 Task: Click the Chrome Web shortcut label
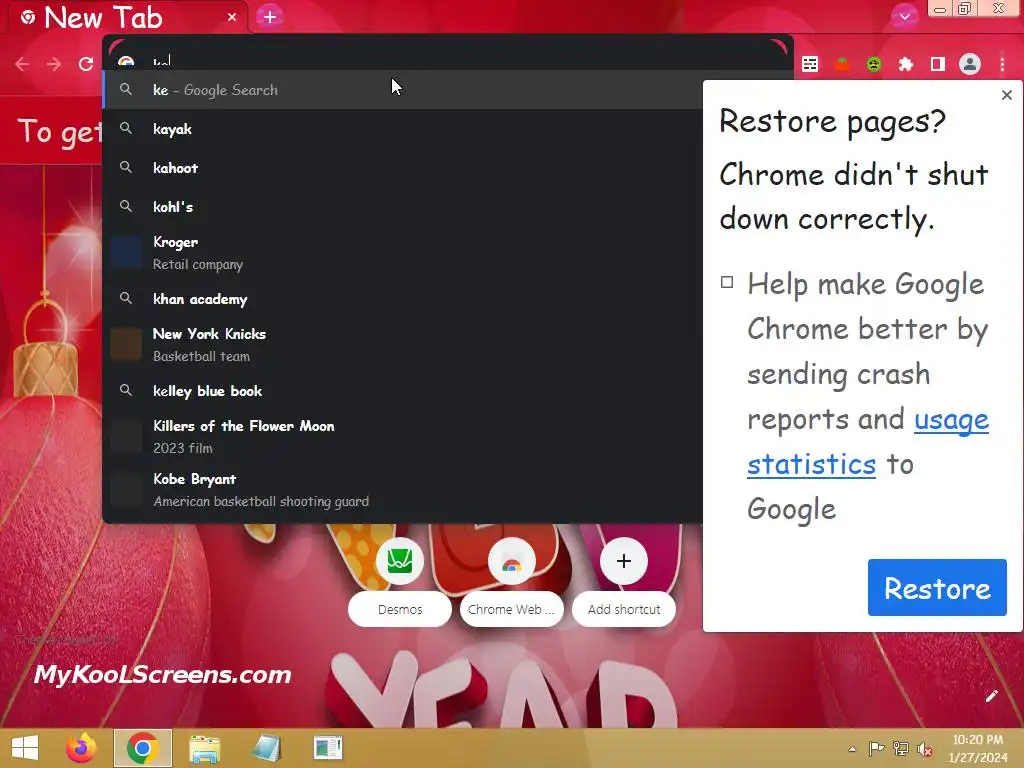tap(511, 609)
